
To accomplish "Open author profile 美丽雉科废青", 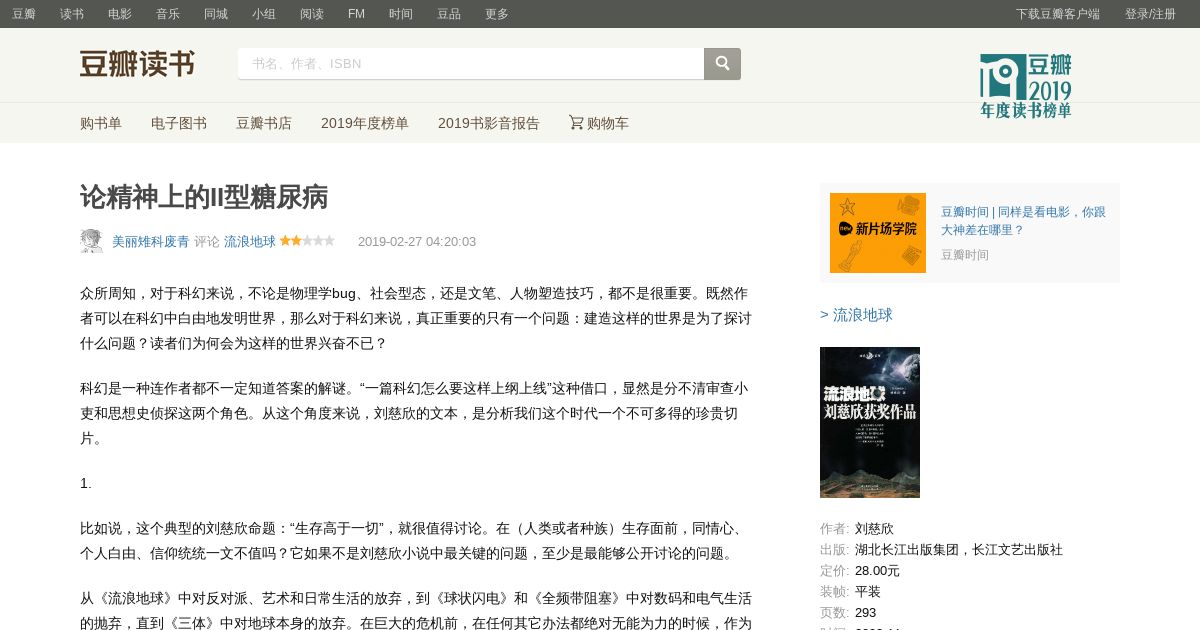I will 151,241.
